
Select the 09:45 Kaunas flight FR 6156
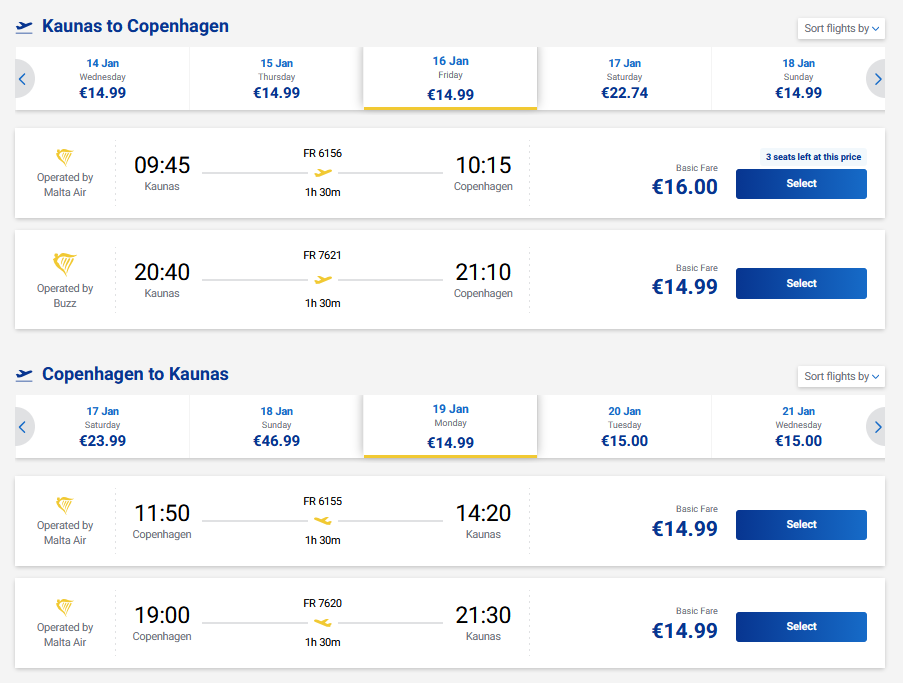[801, 184]
